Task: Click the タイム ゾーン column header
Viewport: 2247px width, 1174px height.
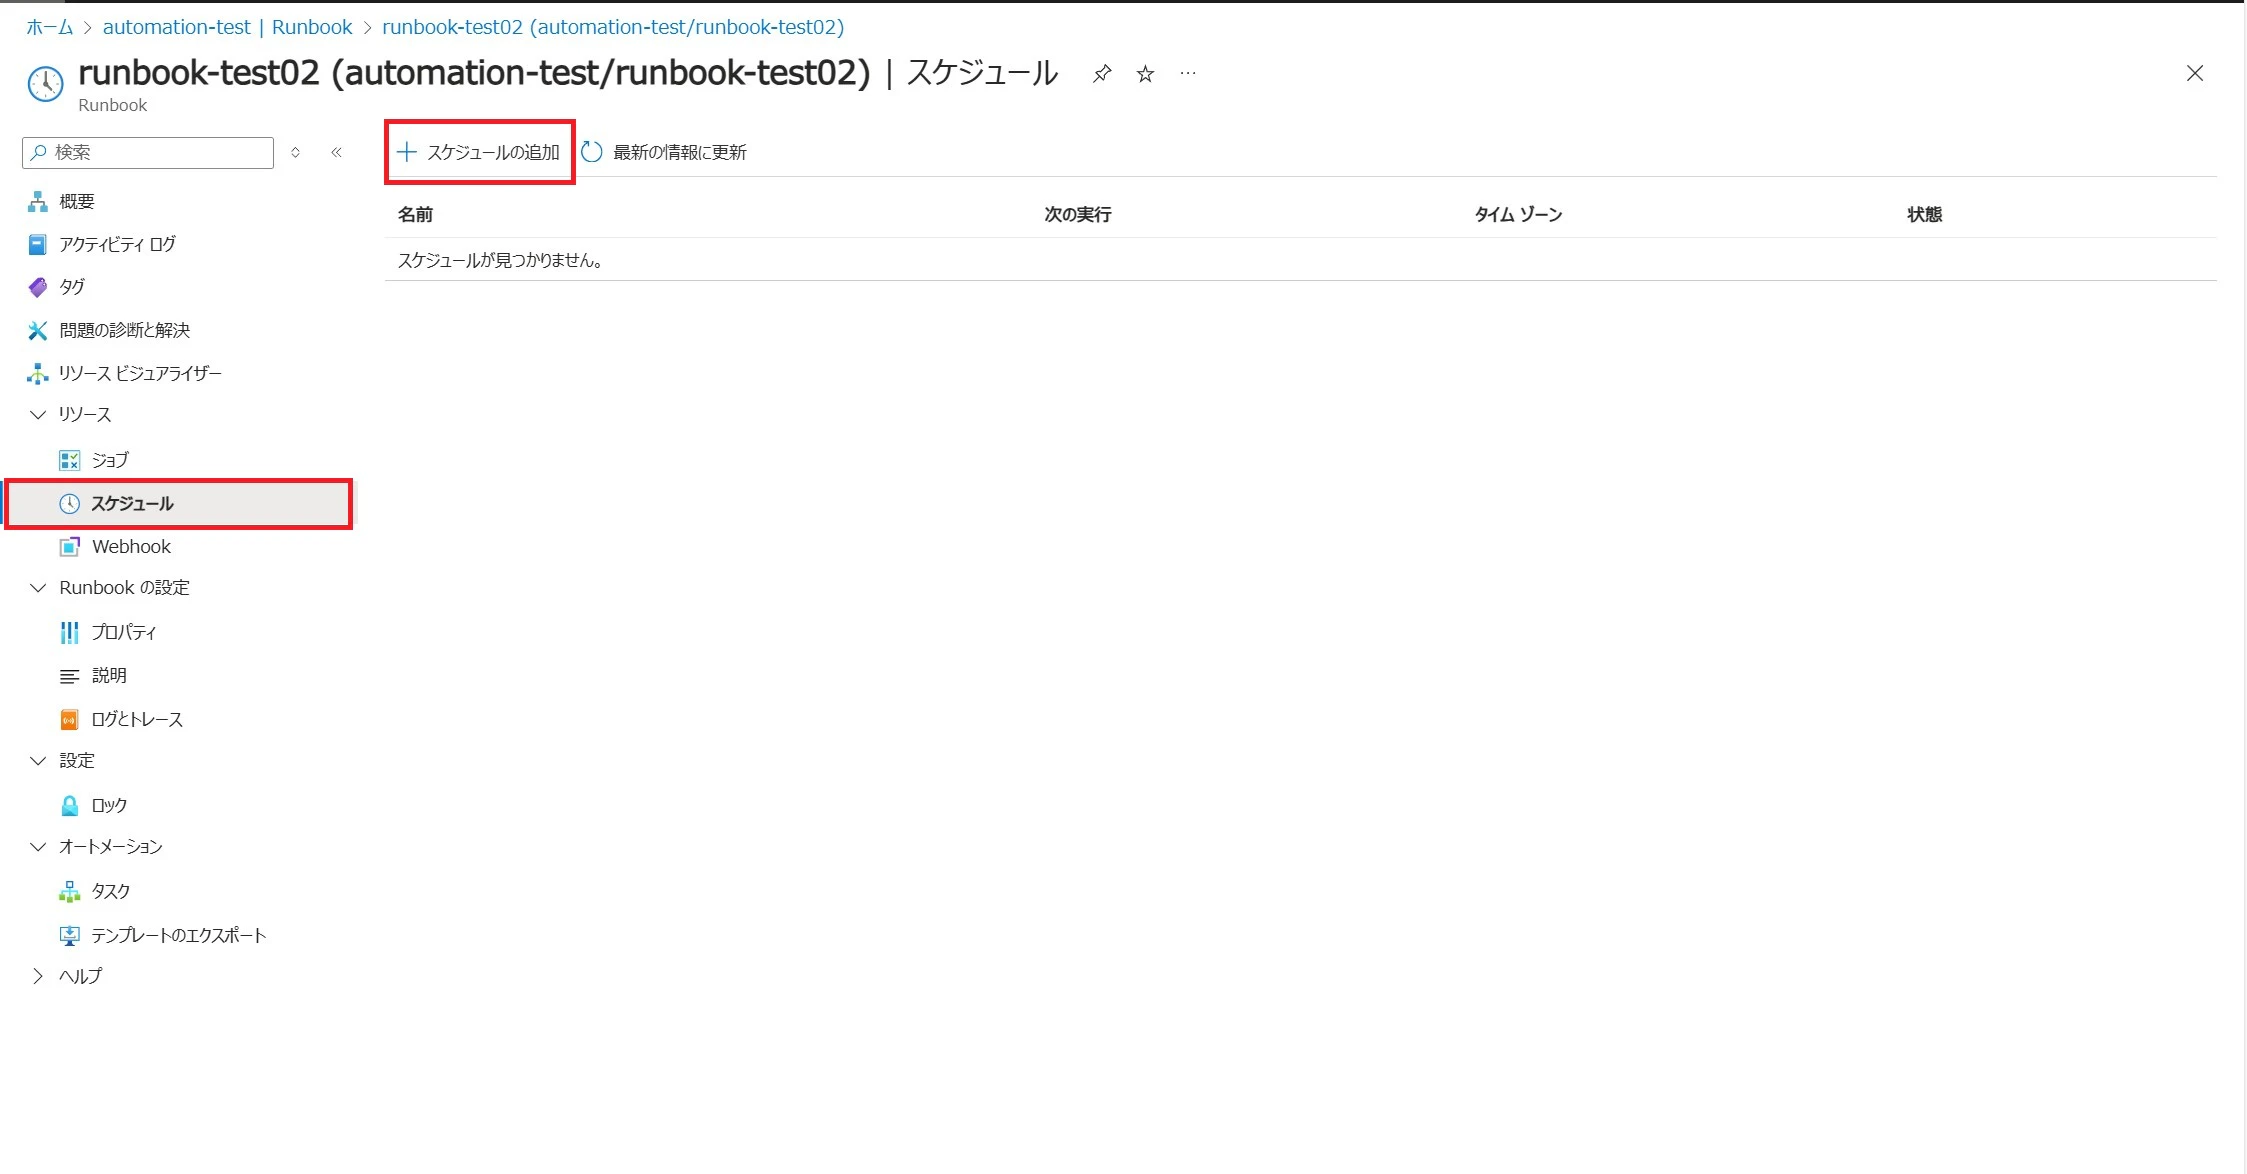Action: (x=1518, y=214)
